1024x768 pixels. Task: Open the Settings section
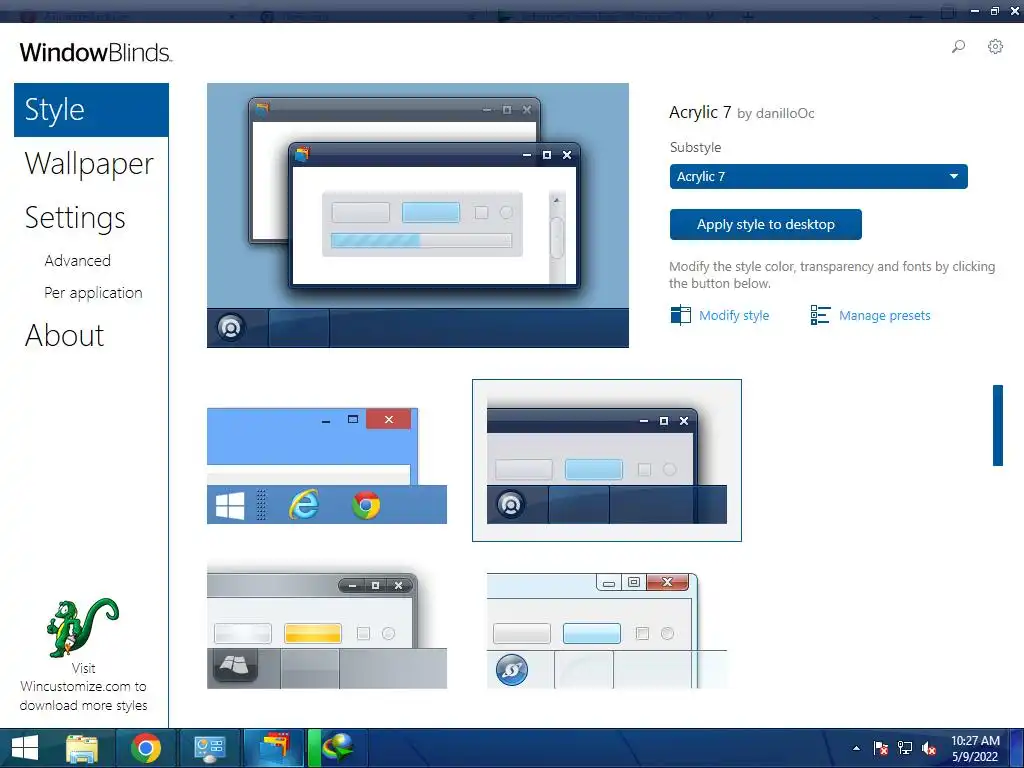[74, 217]
